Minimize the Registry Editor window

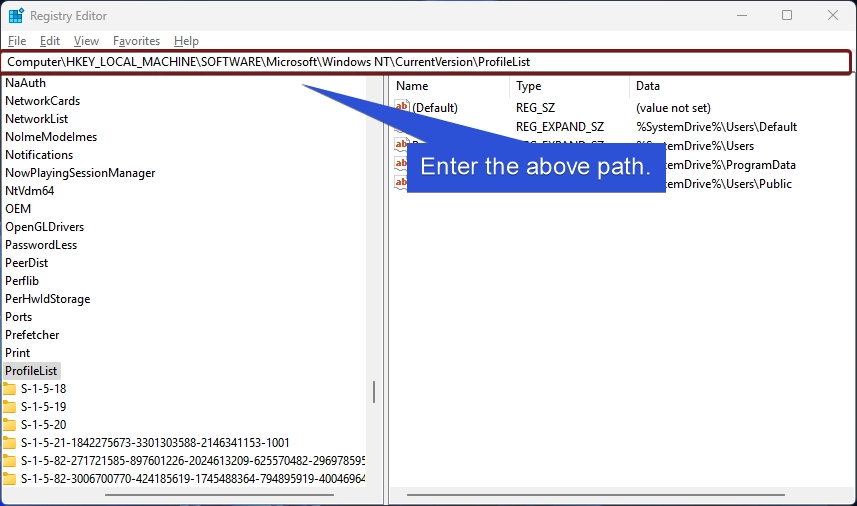click(x=742, y=16)
